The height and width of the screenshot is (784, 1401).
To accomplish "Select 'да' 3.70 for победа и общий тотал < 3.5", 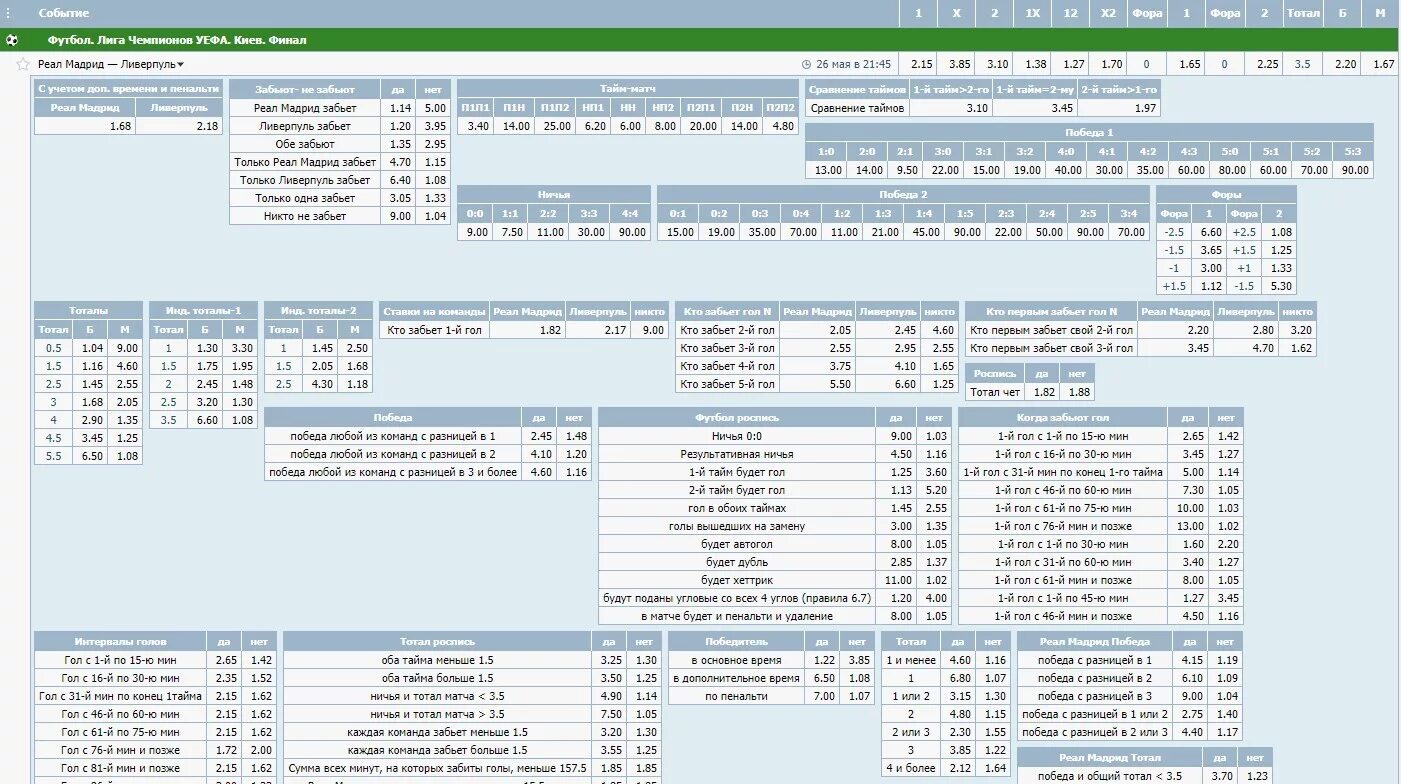I will pos(1220,776).
